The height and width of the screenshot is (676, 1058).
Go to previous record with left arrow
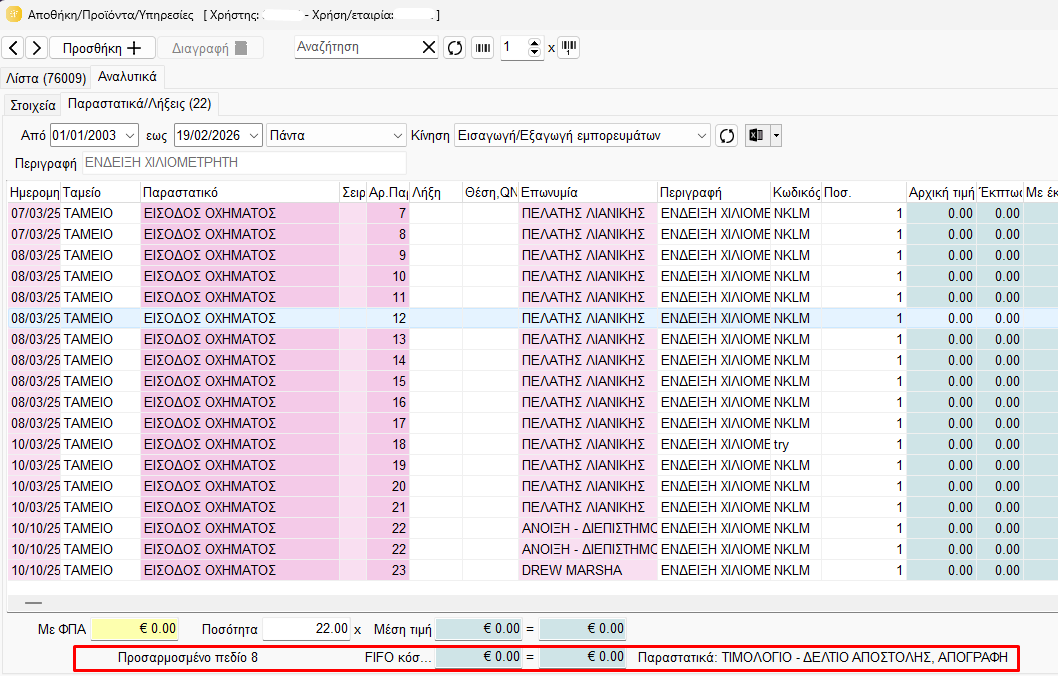point(12,48)
